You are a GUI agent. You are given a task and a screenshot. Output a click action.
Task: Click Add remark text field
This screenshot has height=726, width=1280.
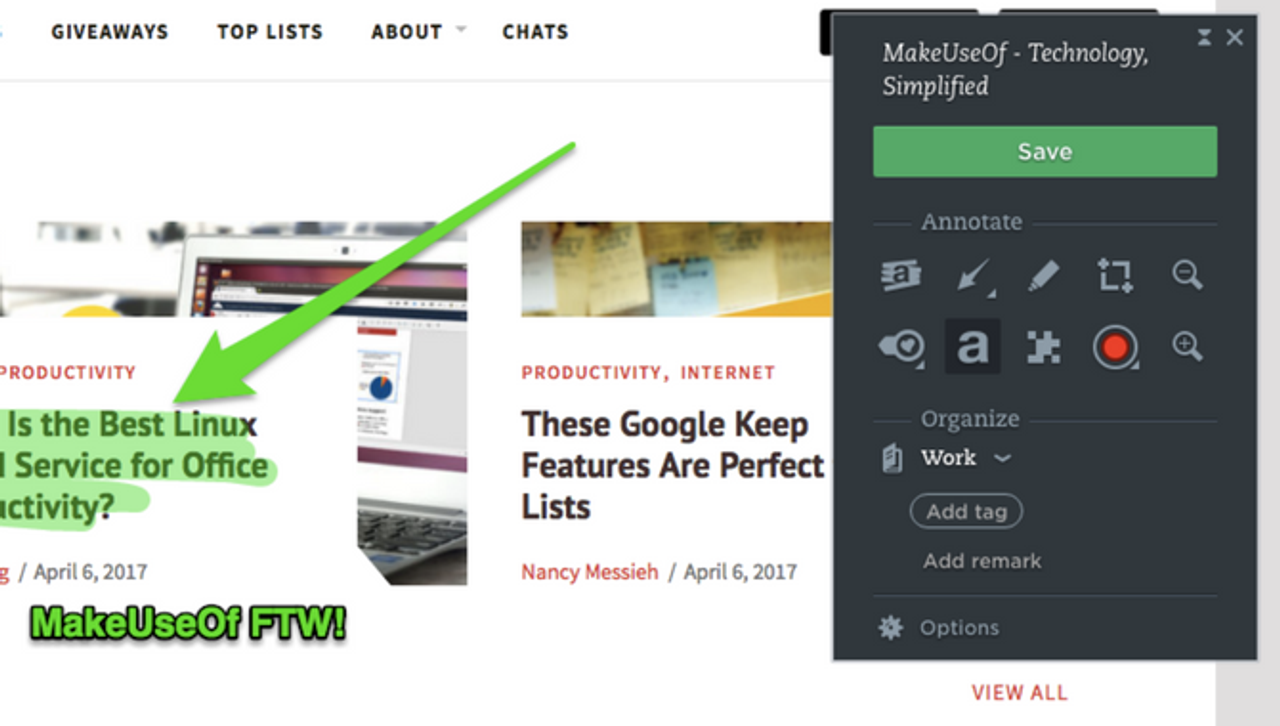click(x=982, y=561)
